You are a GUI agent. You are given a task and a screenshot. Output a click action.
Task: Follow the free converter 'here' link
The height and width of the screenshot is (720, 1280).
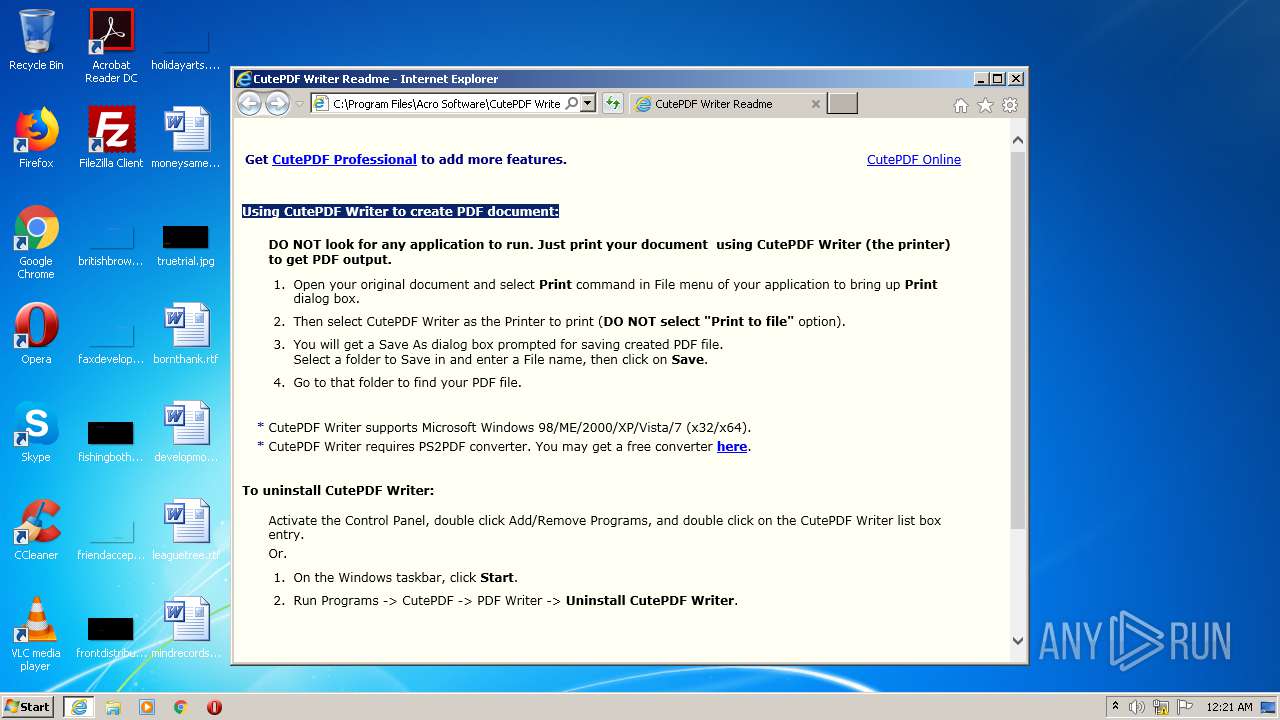point(732,446)
